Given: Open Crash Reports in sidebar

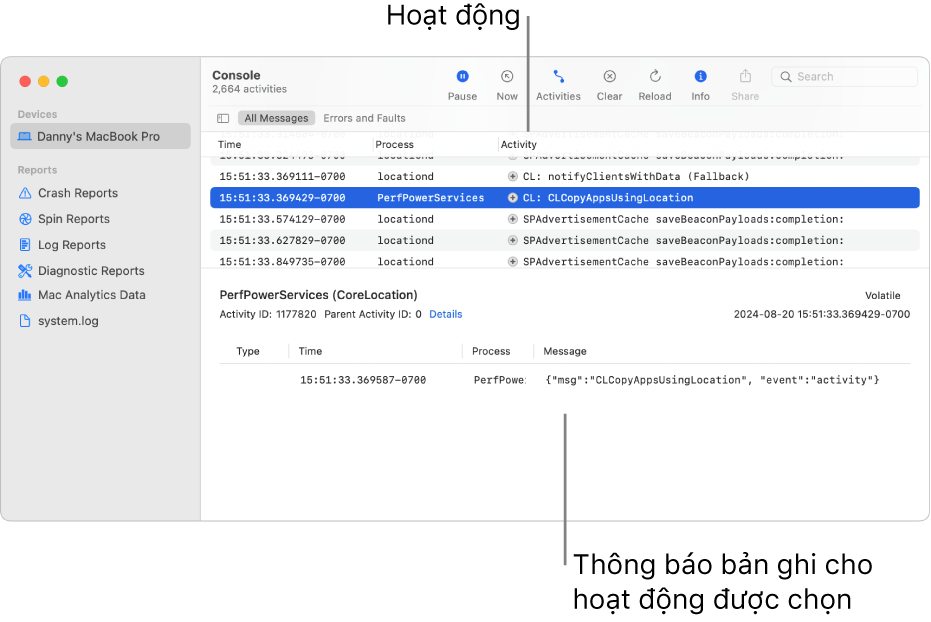Looking at the screenshot, I should 77,193.
